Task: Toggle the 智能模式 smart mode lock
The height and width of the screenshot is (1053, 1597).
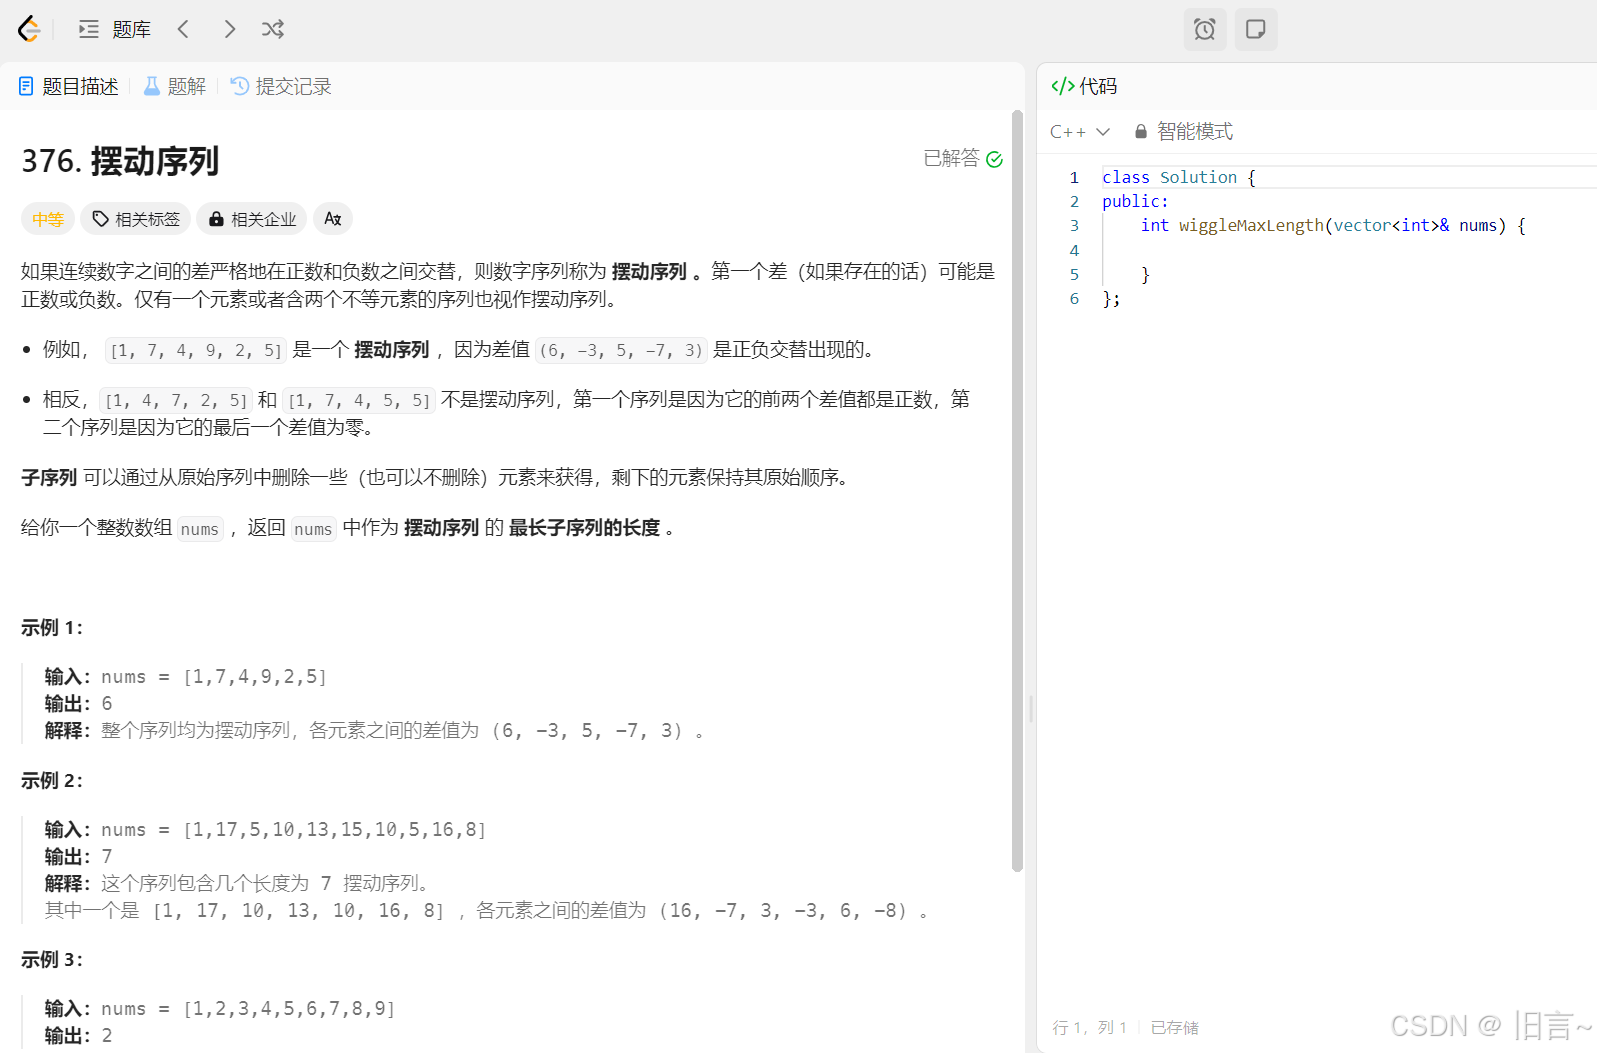Action: [x=1183, y=131]
